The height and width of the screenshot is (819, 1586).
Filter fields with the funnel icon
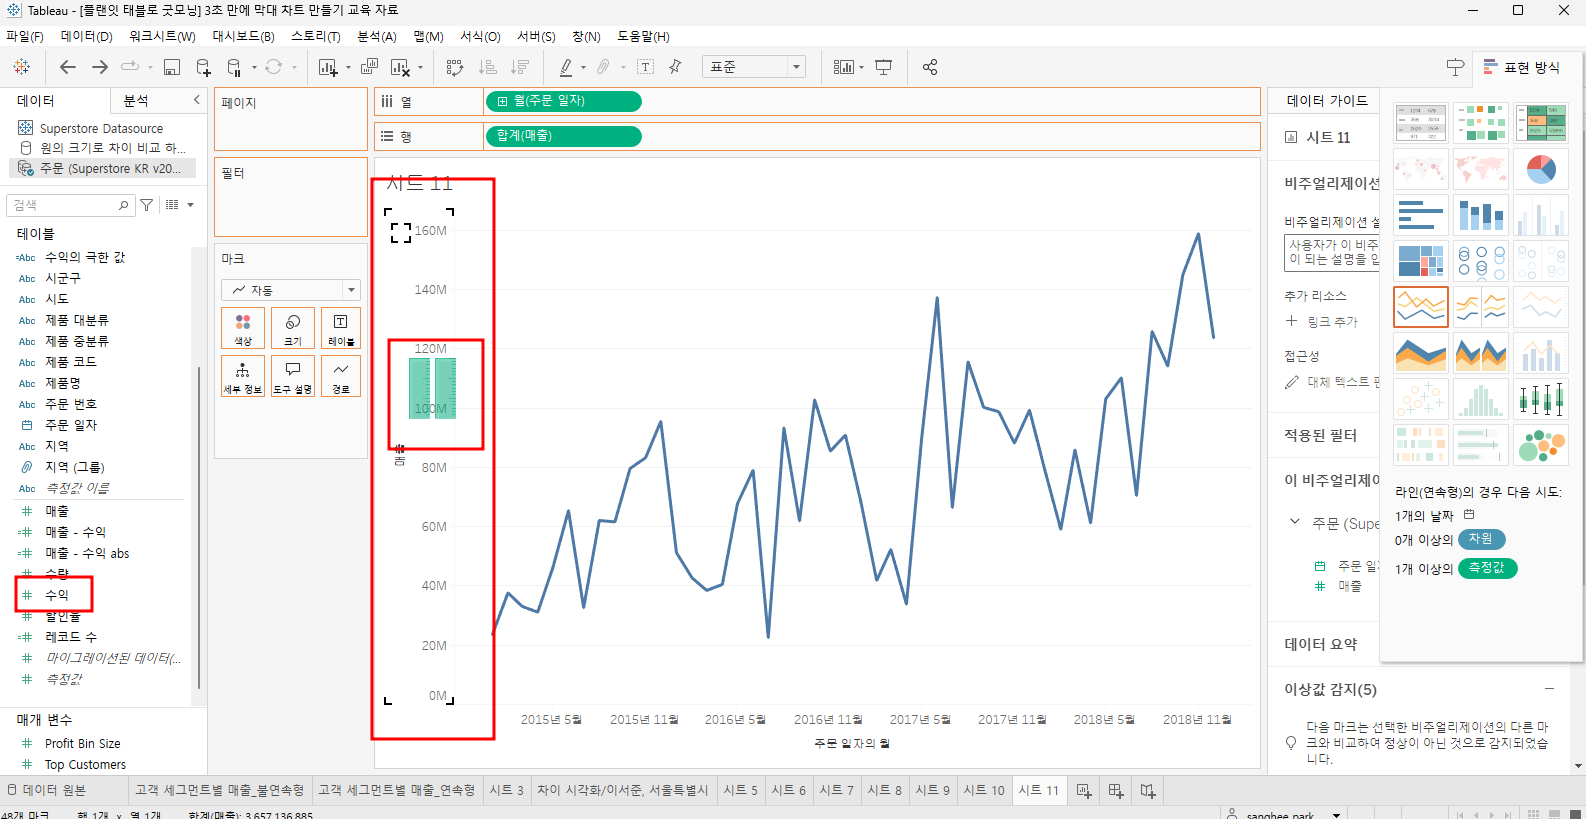[x=147, y=205]
